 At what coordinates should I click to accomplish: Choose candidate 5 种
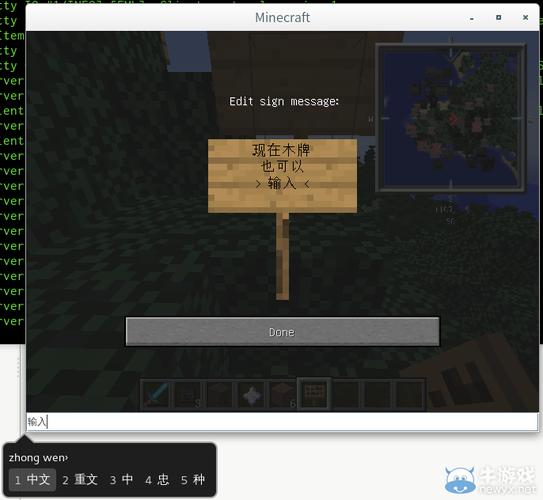pos(193,480)
